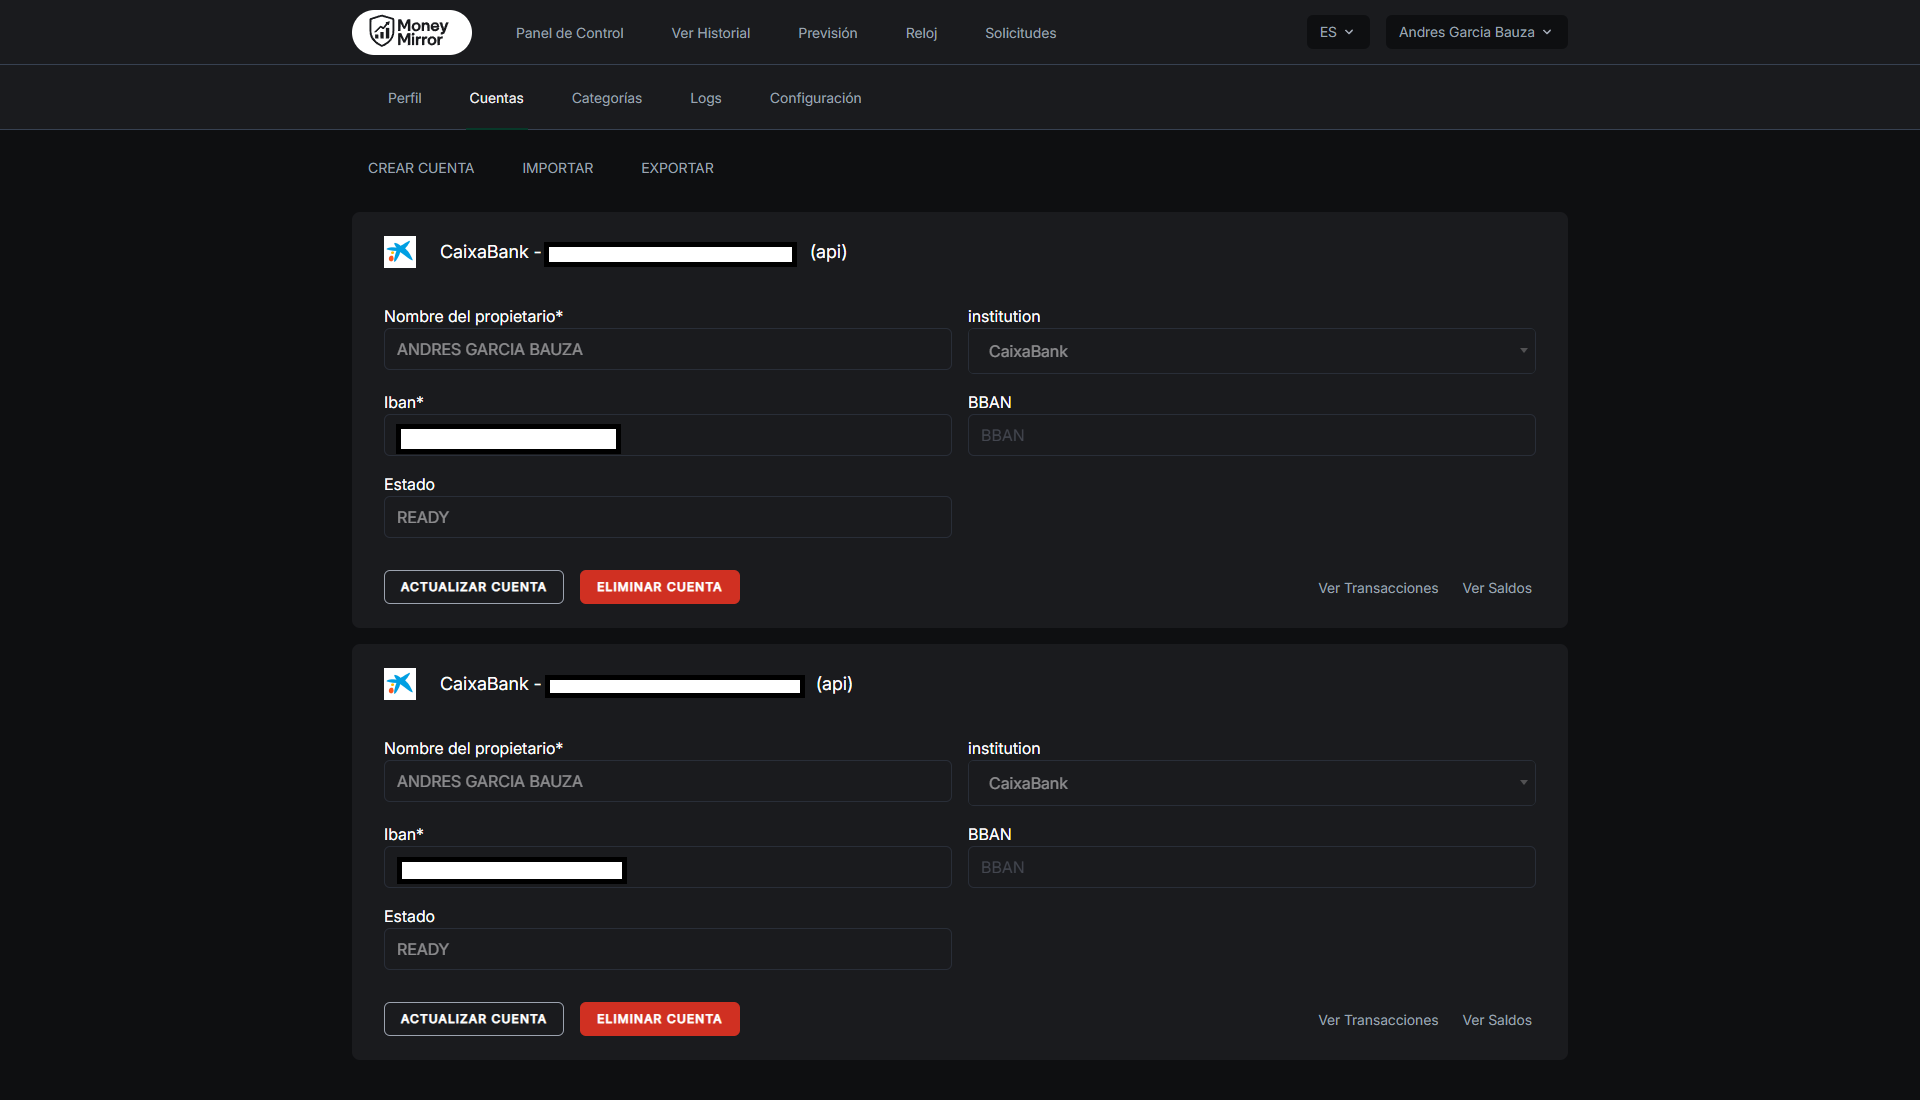Click second account's CaixaBank star logo

click(x=400, y=684)
